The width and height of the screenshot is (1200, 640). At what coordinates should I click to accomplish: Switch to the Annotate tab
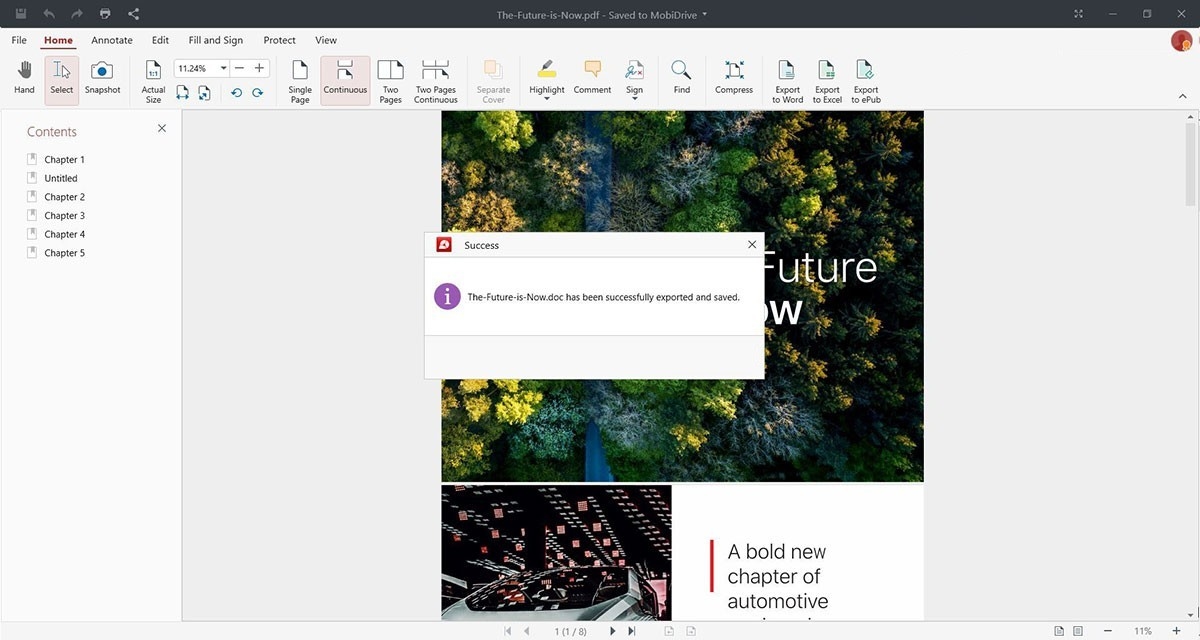(x=112, y=40)
